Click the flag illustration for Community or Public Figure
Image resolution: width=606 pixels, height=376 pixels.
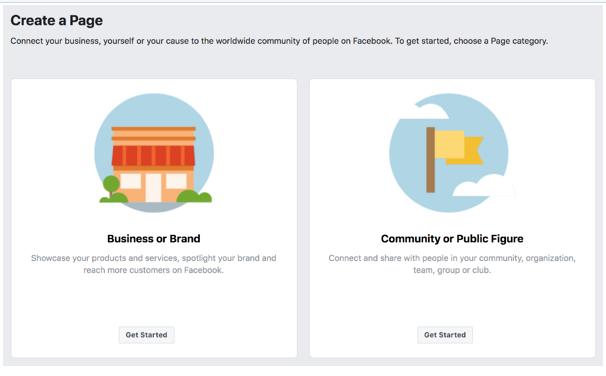coord(452,153)
